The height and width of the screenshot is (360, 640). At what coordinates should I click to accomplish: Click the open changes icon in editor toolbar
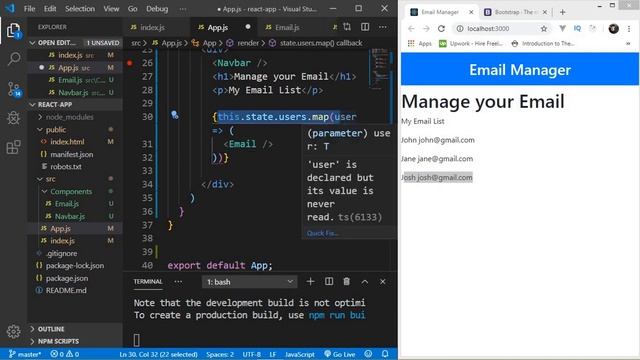click(347, 27)
